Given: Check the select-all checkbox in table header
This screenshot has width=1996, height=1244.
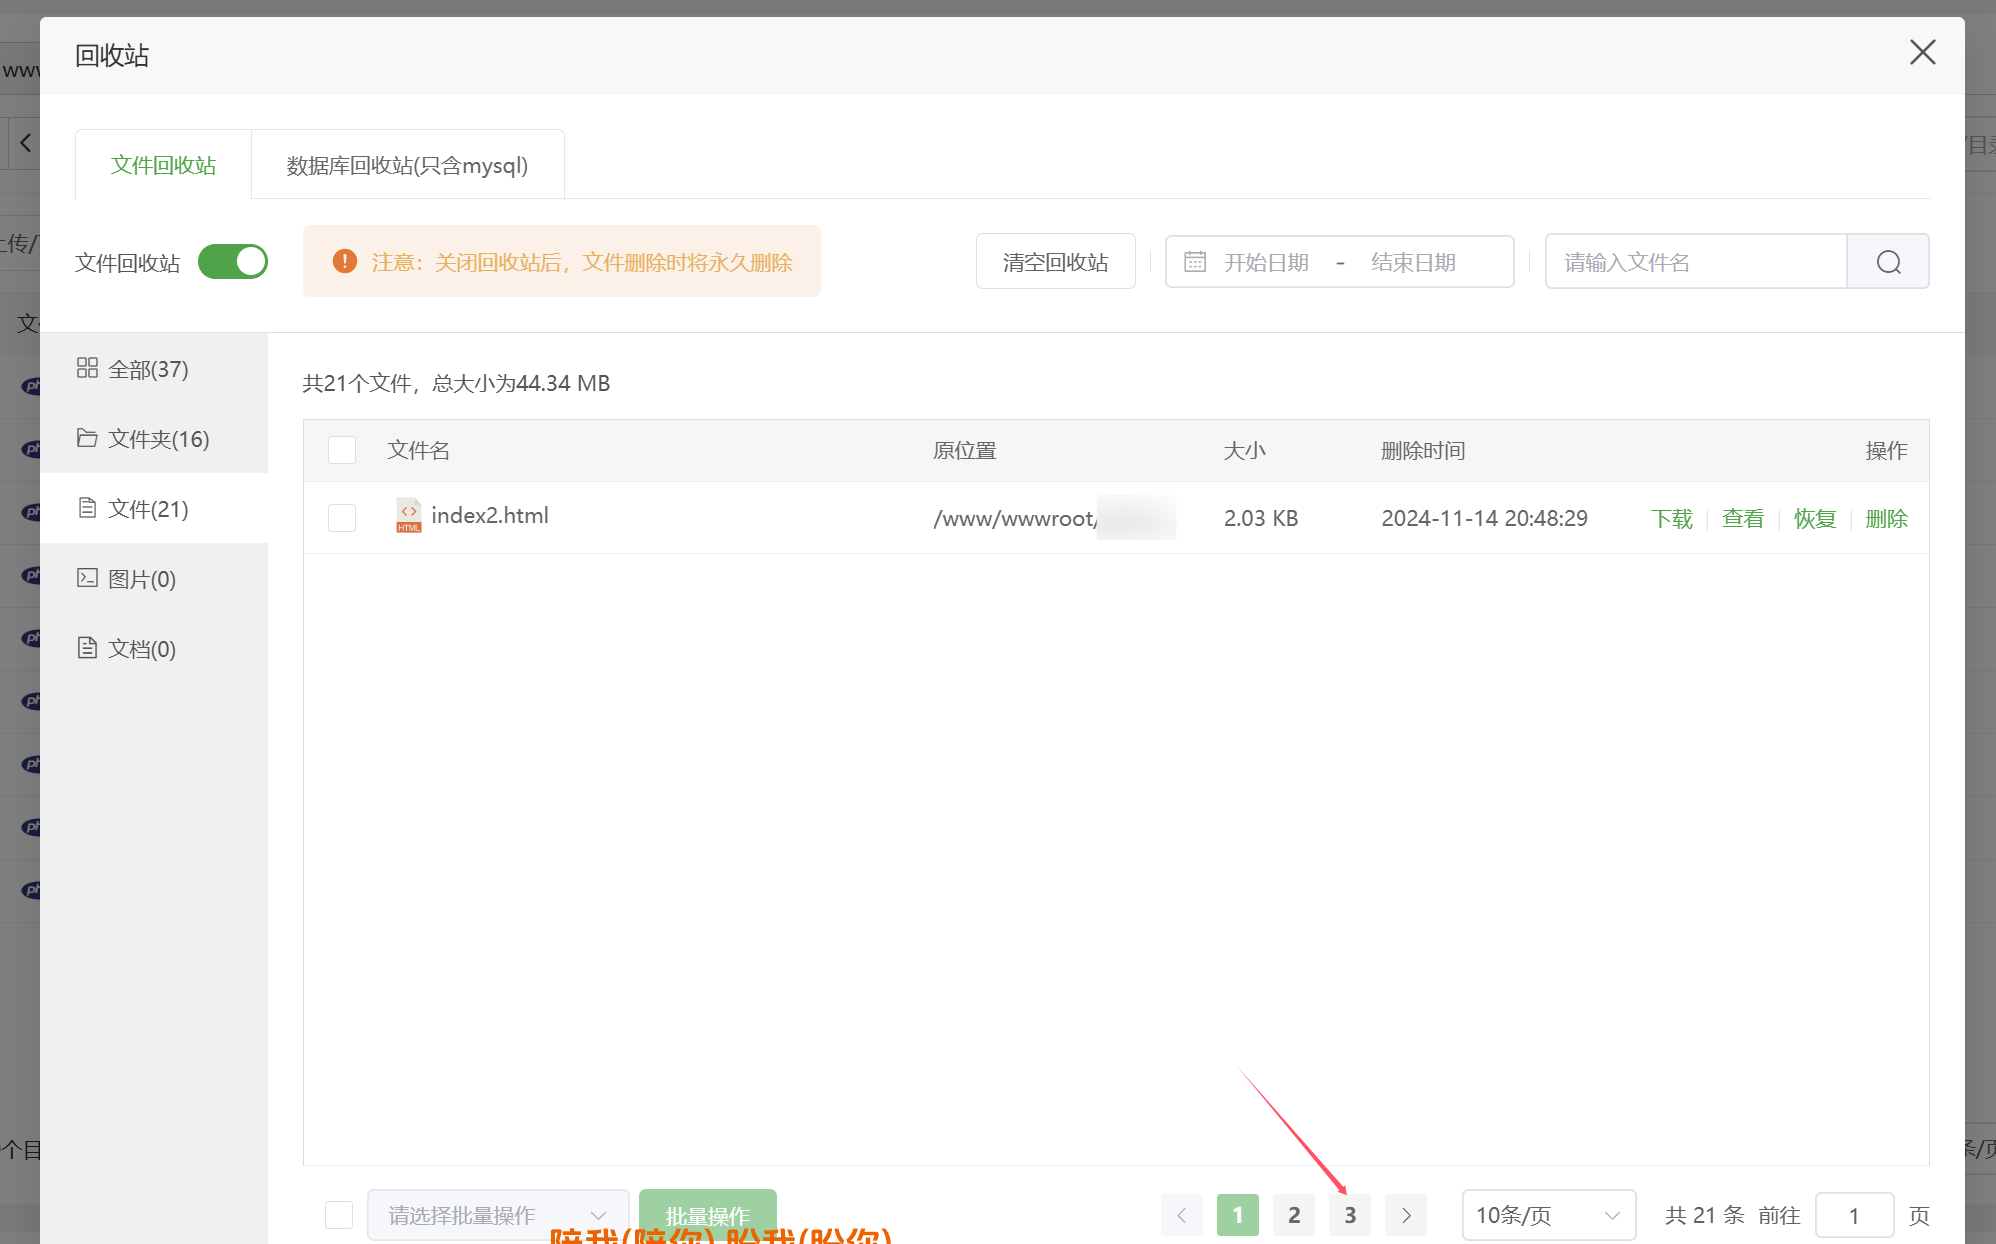Looking at the screenshot, I should tap(342, 450).
